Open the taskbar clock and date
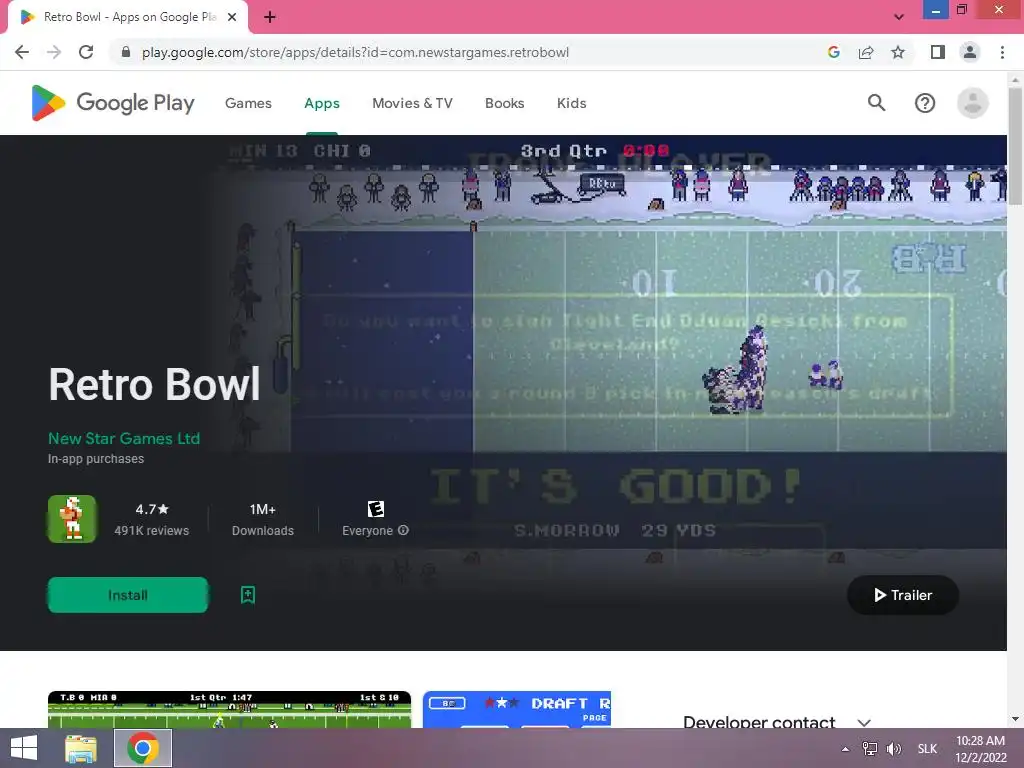Viewport: 1024px width, 768px height. 980,749
